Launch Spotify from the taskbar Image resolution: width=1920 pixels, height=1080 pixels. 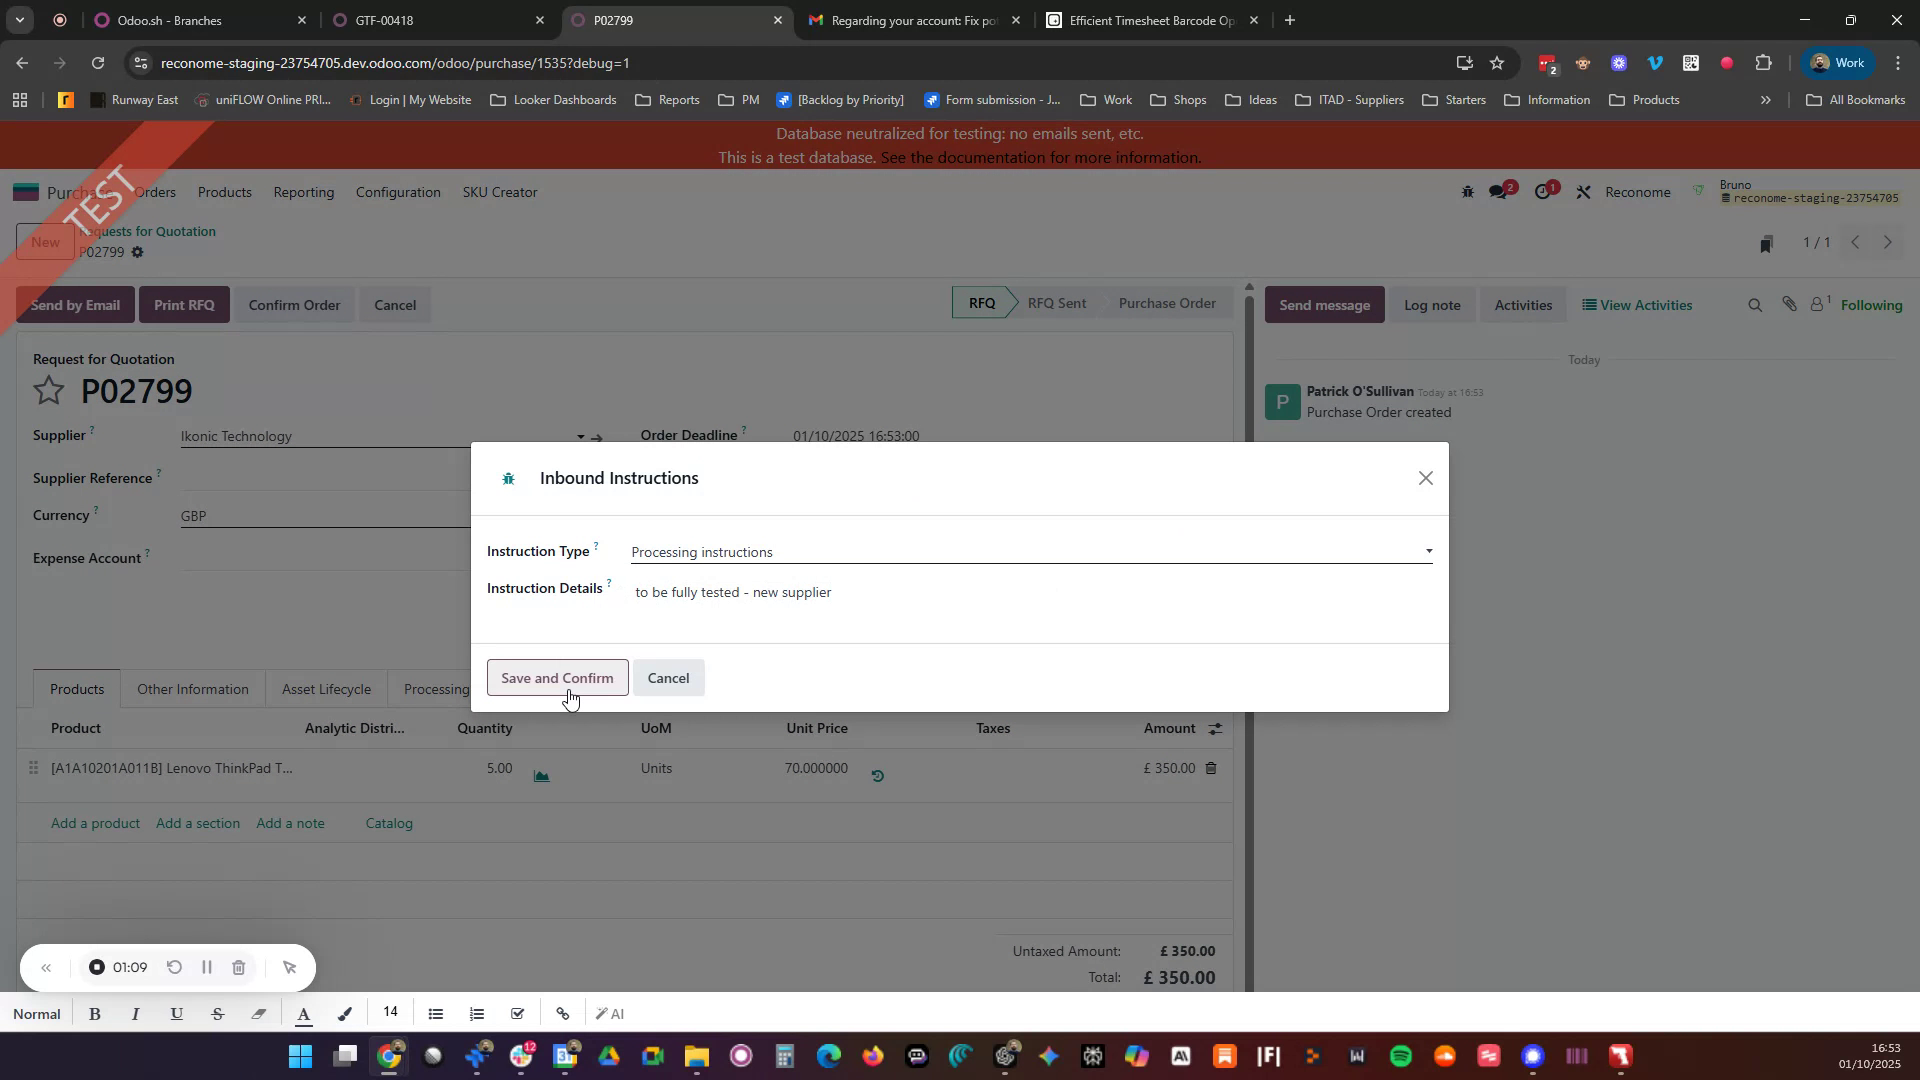(x=1400, y=1056)
